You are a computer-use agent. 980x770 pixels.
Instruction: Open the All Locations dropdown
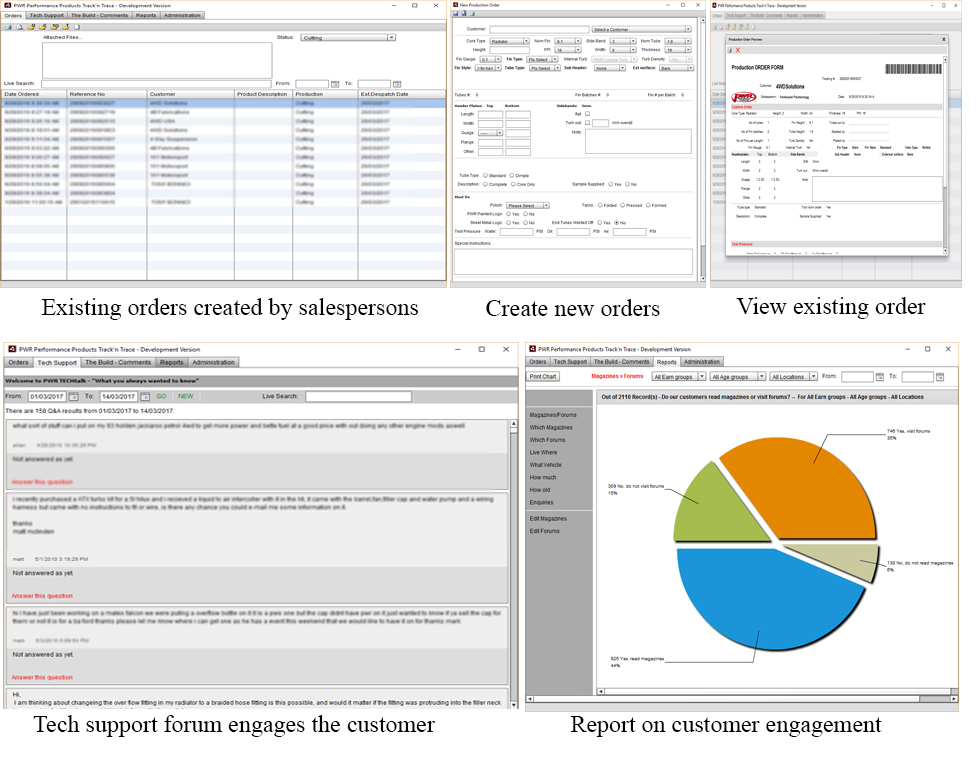click(794, 377)
